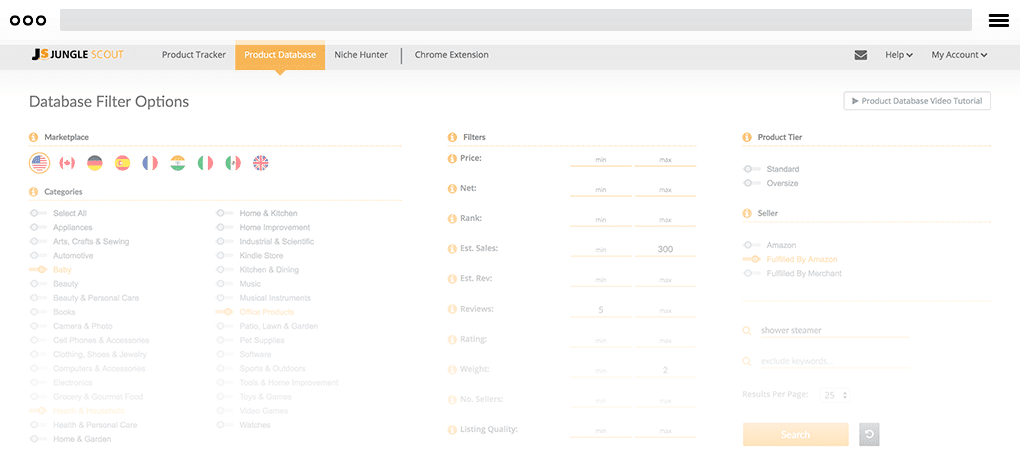Disable the Fulfilled By Amazon seller toggle

(x=752, y=259)
